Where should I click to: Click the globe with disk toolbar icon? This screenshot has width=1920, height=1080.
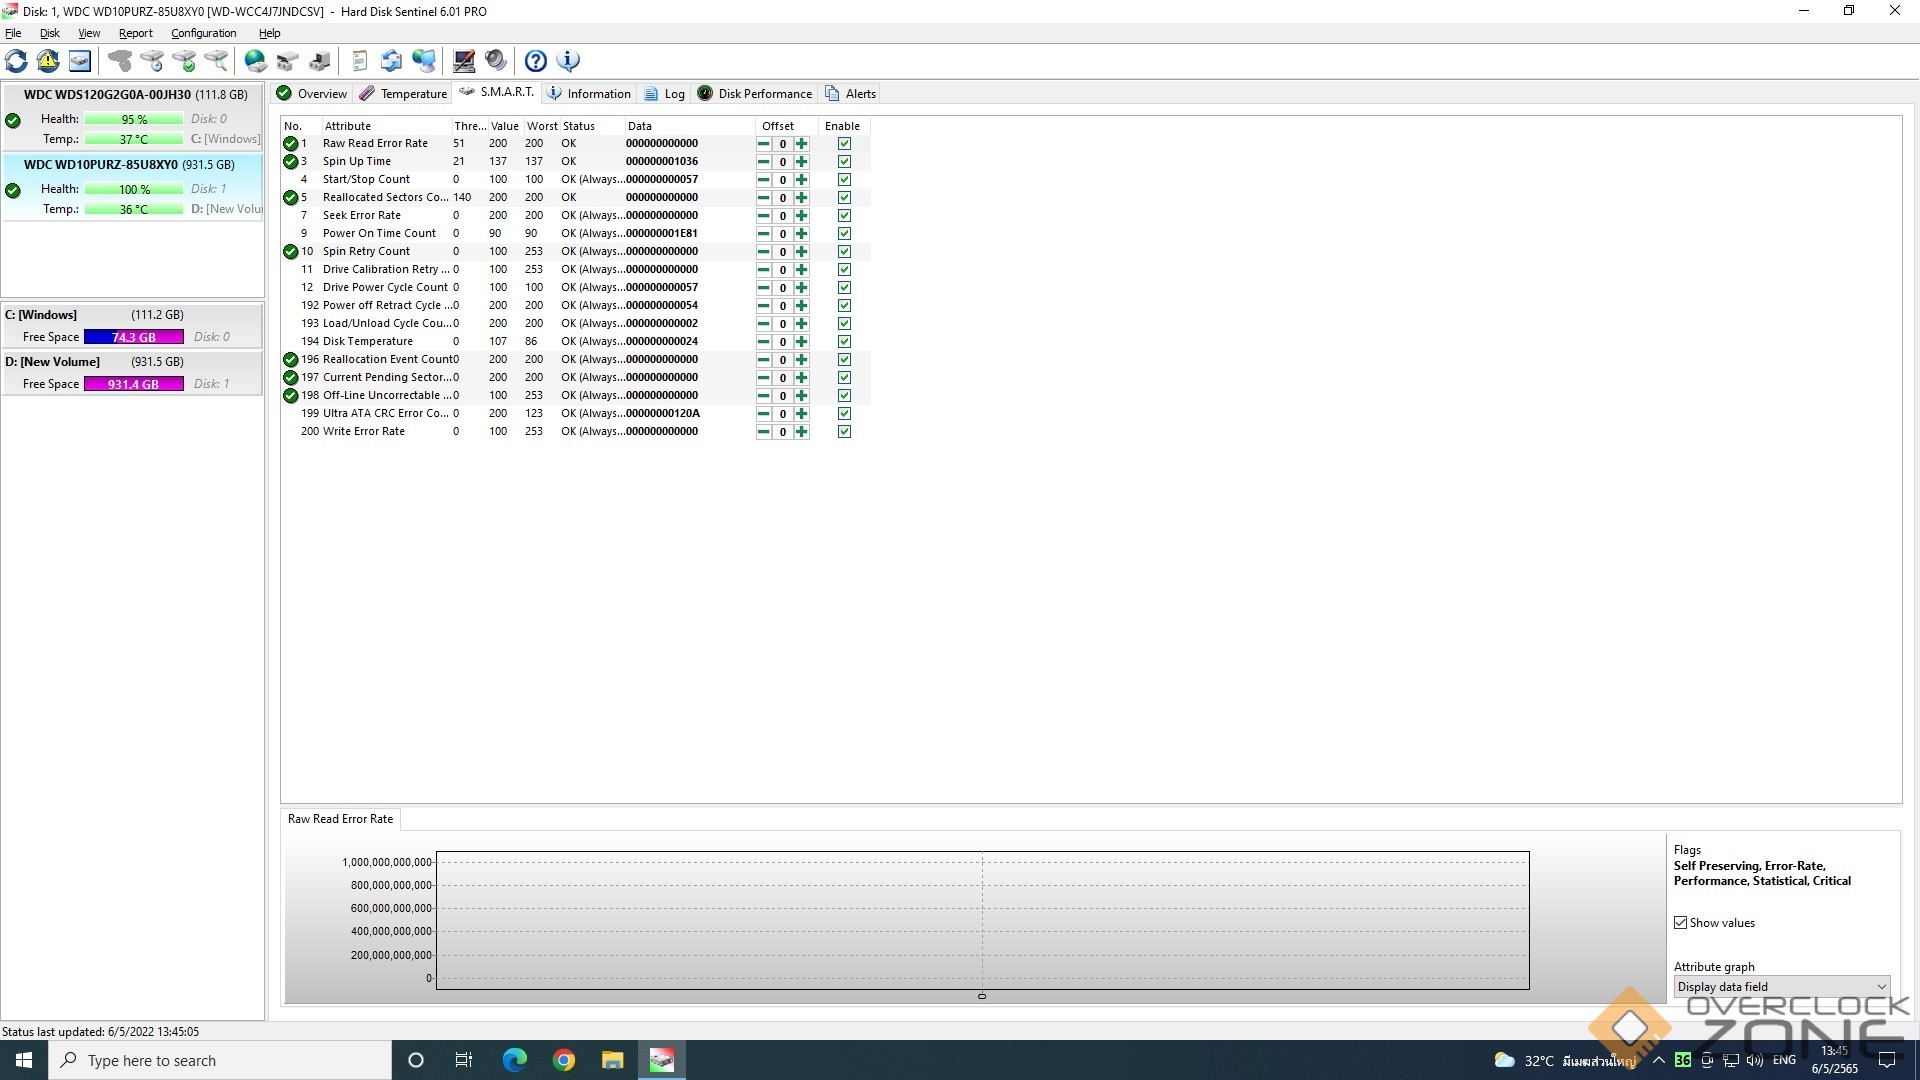tap(256, 61)
